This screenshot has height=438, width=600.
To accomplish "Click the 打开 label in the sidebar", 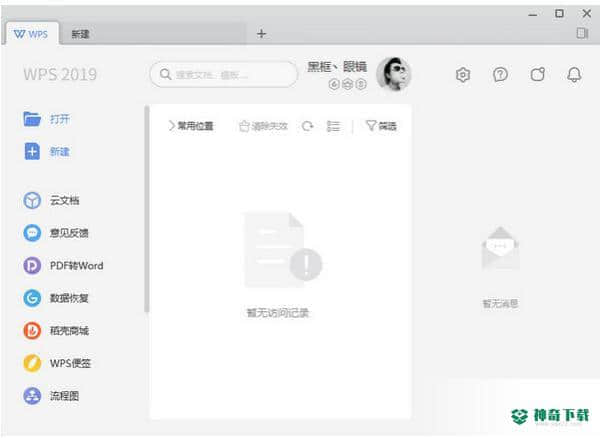I will click(x=60, y=119).
